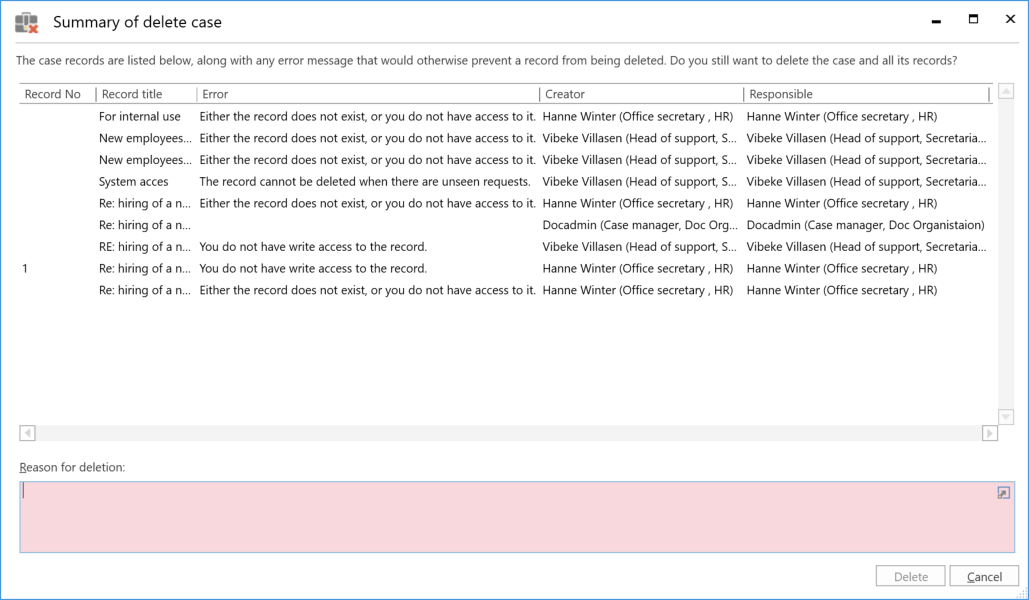Screen dimensions: 1029x600
Task: Maximize the Summary of delete case window
Action: coord(973,20)
